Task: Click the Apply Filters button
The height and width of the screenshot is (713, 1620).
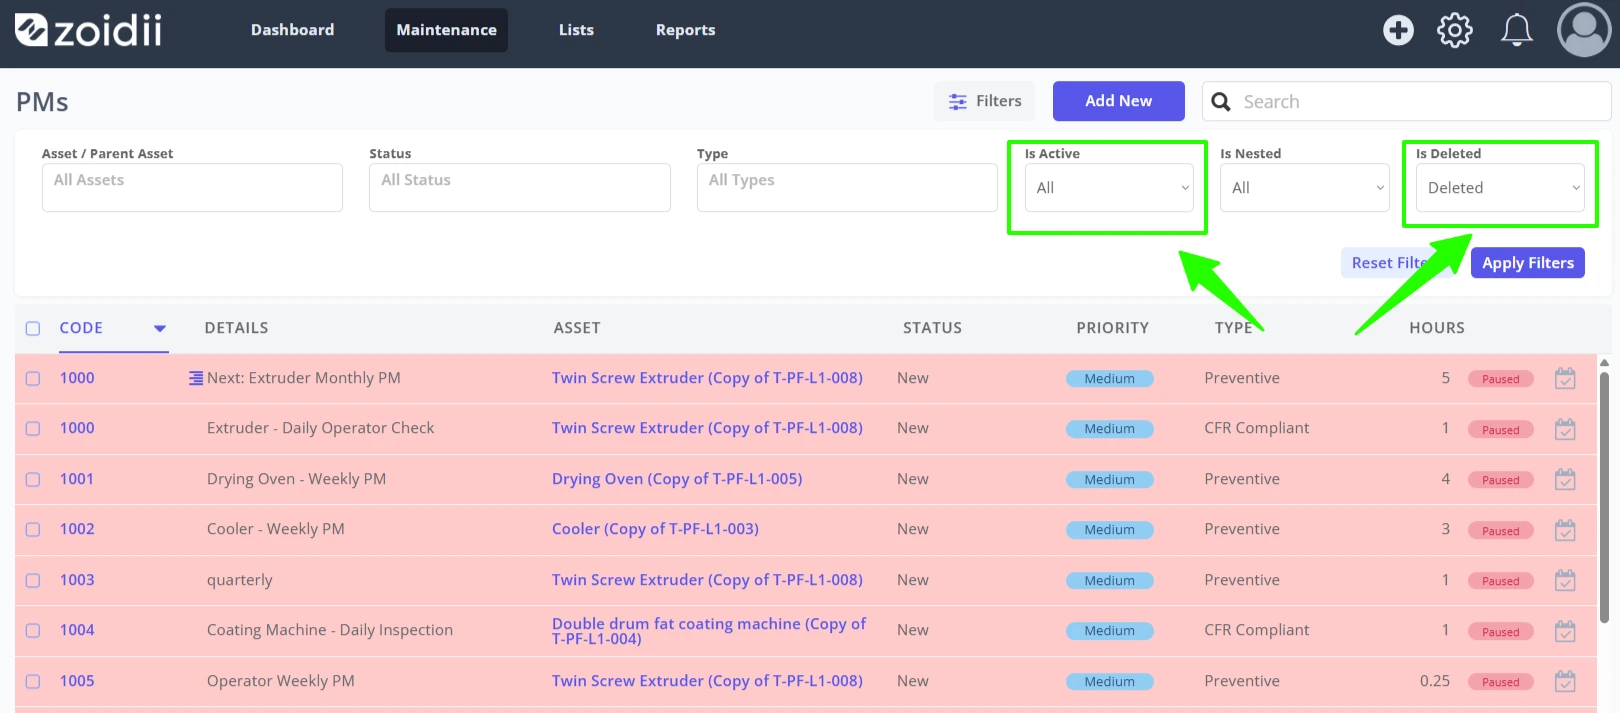Action: [x=1527, y=263]
